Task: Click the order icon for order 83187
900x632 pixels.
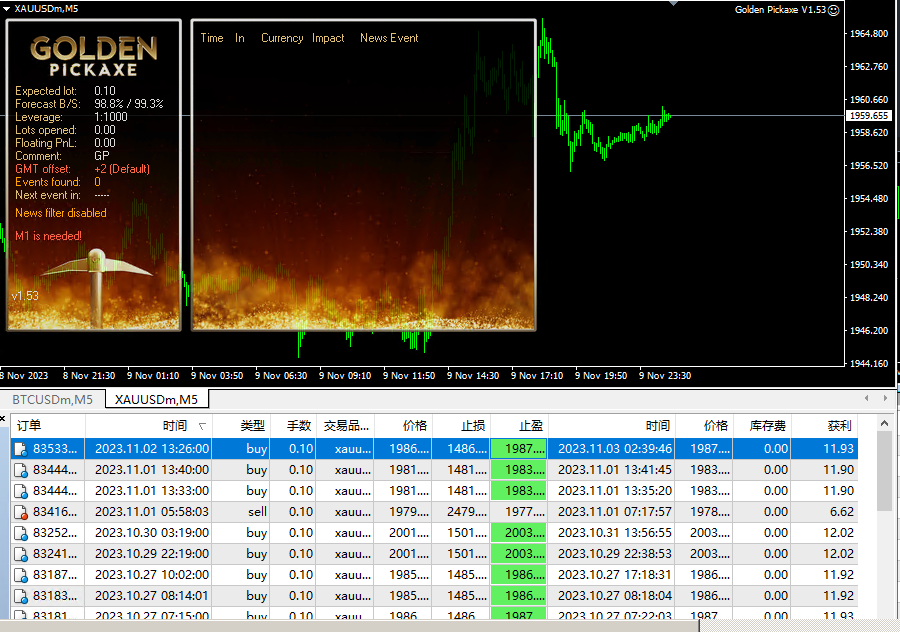Action: coord(21,575)
